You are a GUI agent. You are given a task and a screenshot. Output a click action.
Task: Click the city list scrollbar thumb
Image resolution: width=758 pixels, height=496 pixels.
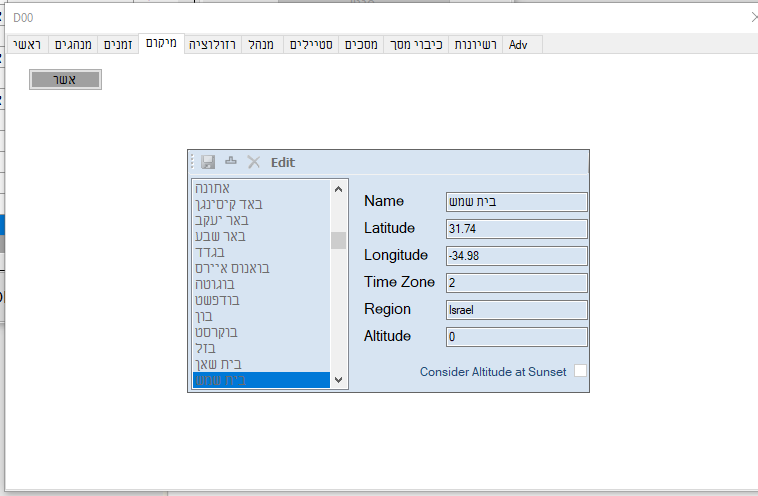pyautogui.click(x=338, y=240)
